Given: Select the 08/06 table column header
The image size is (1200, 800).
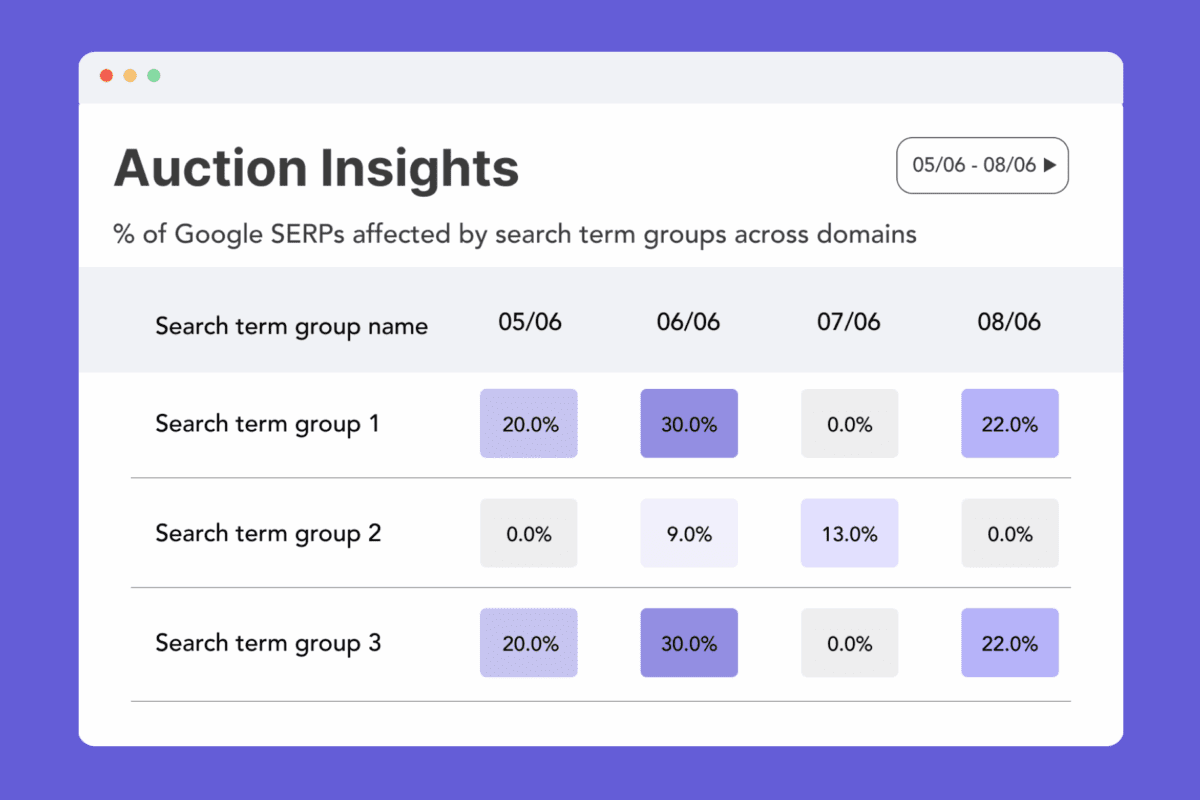Looking at the screenshot, I should tap(1009, 322).
